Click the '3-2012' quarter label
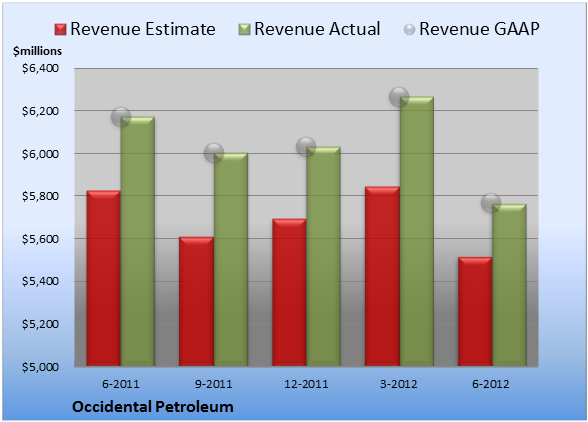Screen dimensions: 588x422 [399, 384]
